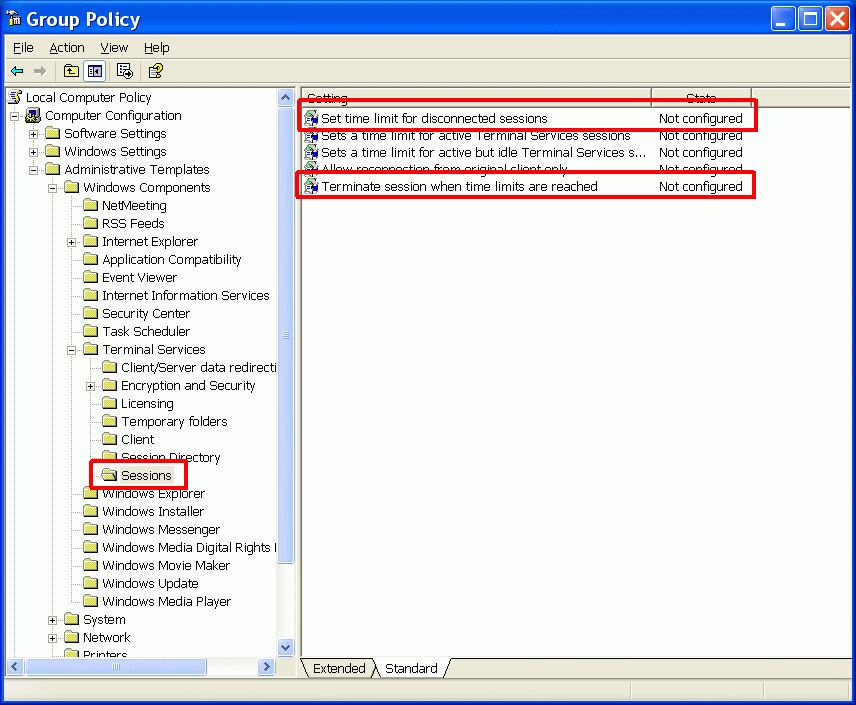Viewport: 856px width, 705px height.
Task: Collapse the Terminal Services node
Action: [x=72, y=350]
